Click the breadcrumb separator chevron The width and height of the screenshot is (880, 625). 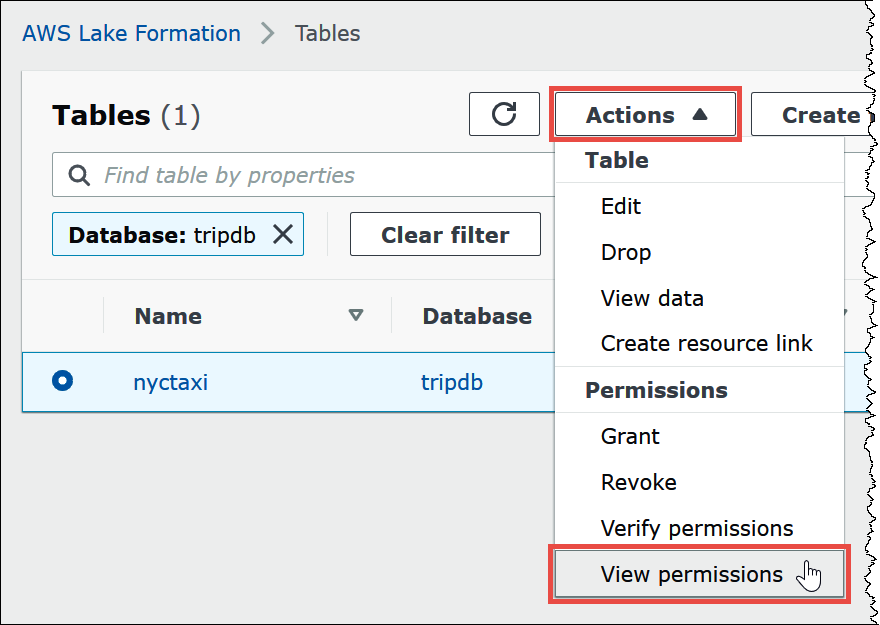click(266, 32)
